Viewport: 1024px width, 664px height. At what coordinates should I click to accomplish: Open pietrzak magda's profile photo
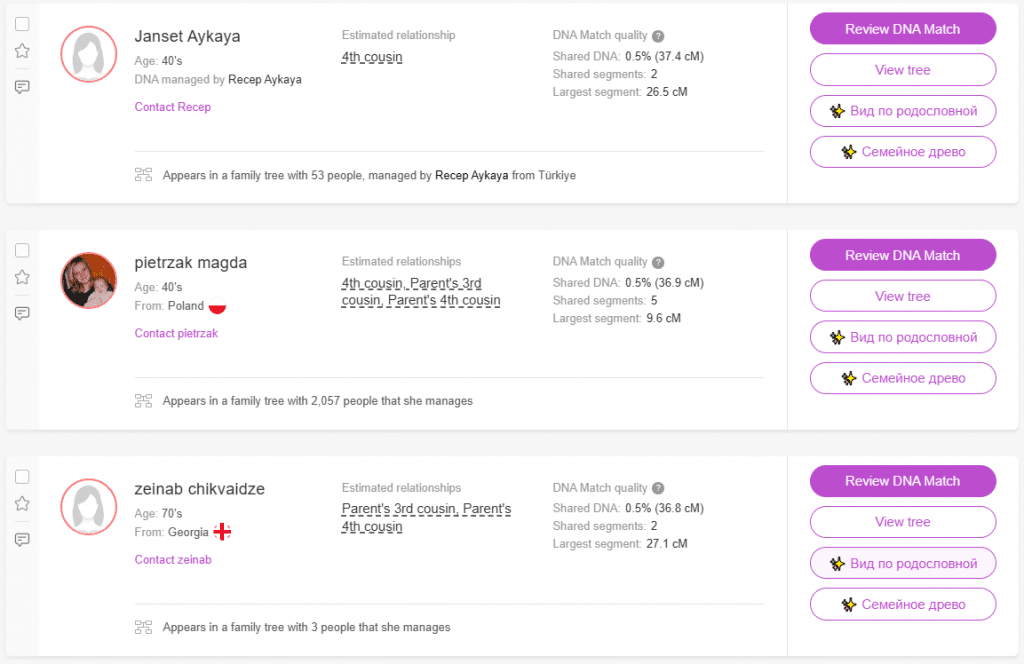click(89, 280)
